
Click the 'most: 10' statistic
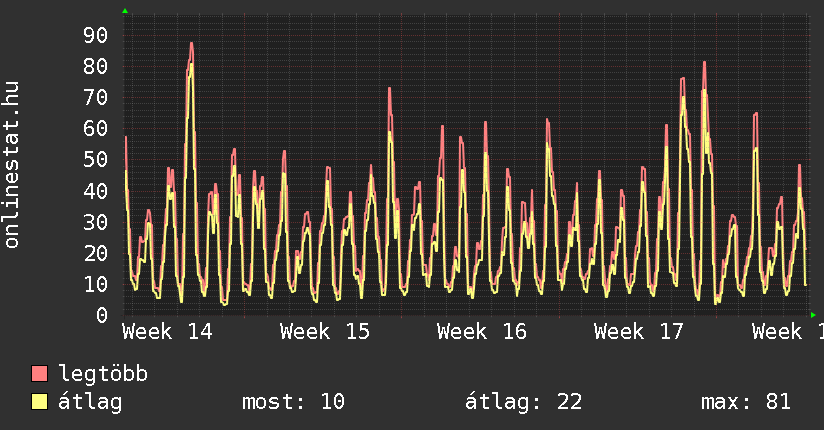click(x=293, y=402)
